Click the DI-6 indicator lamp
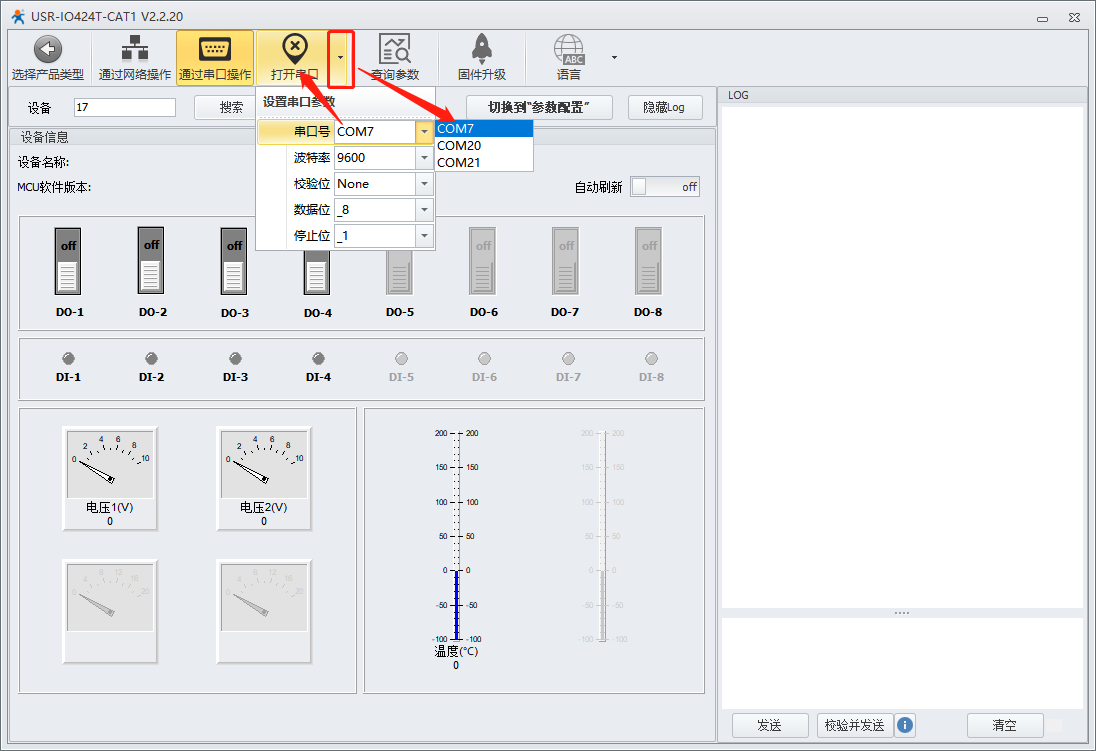1096x751 pixels. (x=484, y=359)
